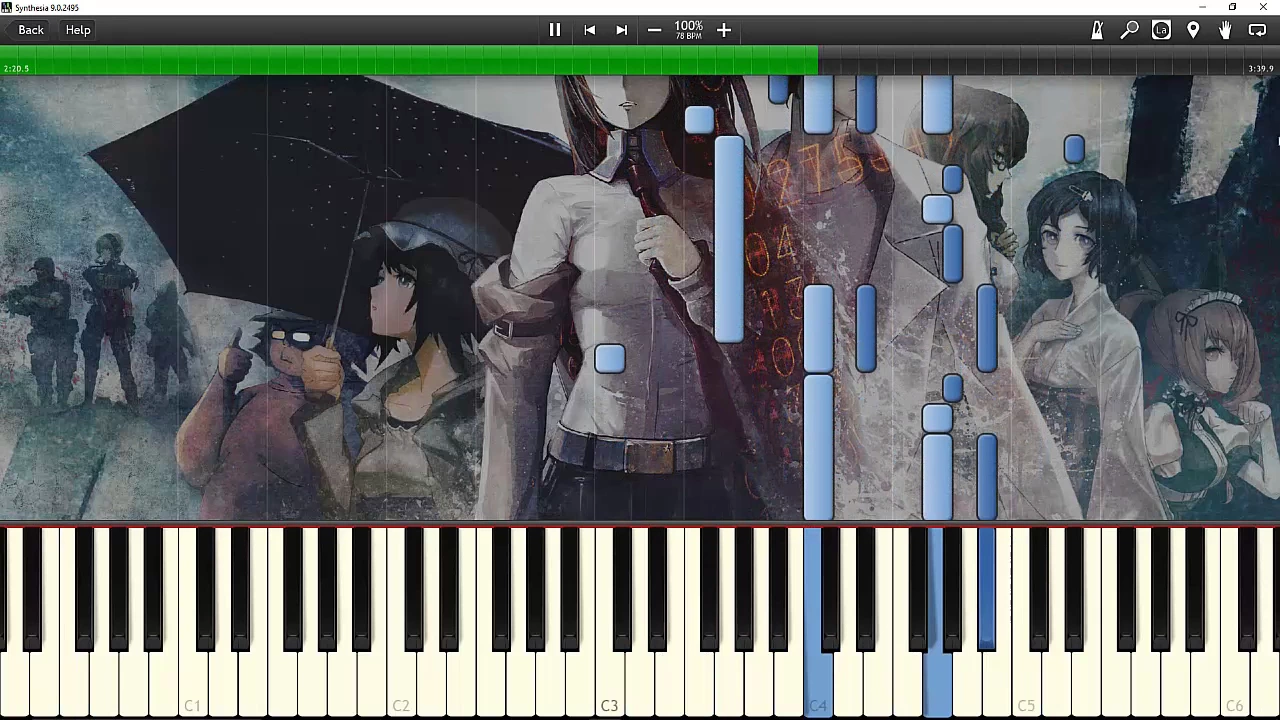
Task: Open the Help button
Action: tap(78, 30)
